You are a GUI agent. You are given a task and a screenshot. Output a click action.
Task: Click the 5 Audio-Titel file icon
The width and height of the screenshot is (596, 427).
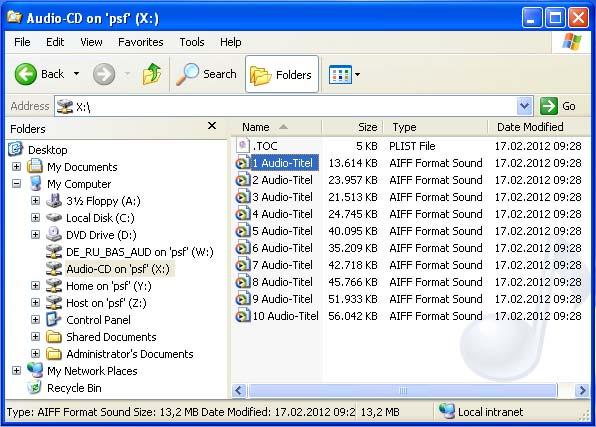tap(243, 231)
